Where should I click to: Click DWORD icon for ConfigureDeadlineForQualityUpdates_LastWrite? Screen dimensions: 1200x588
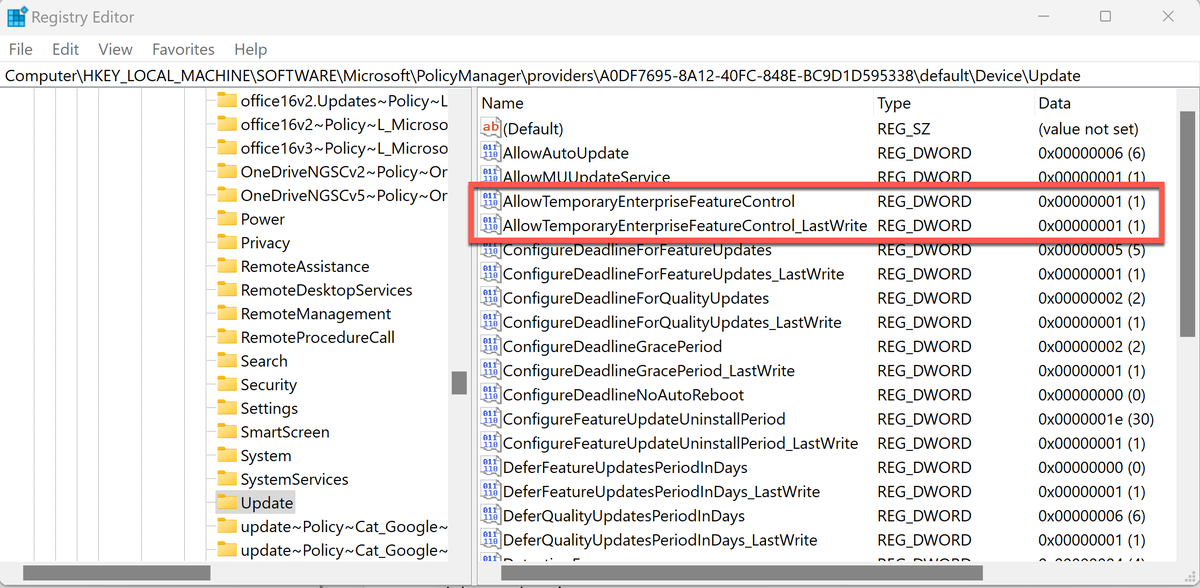pos(491,322)
